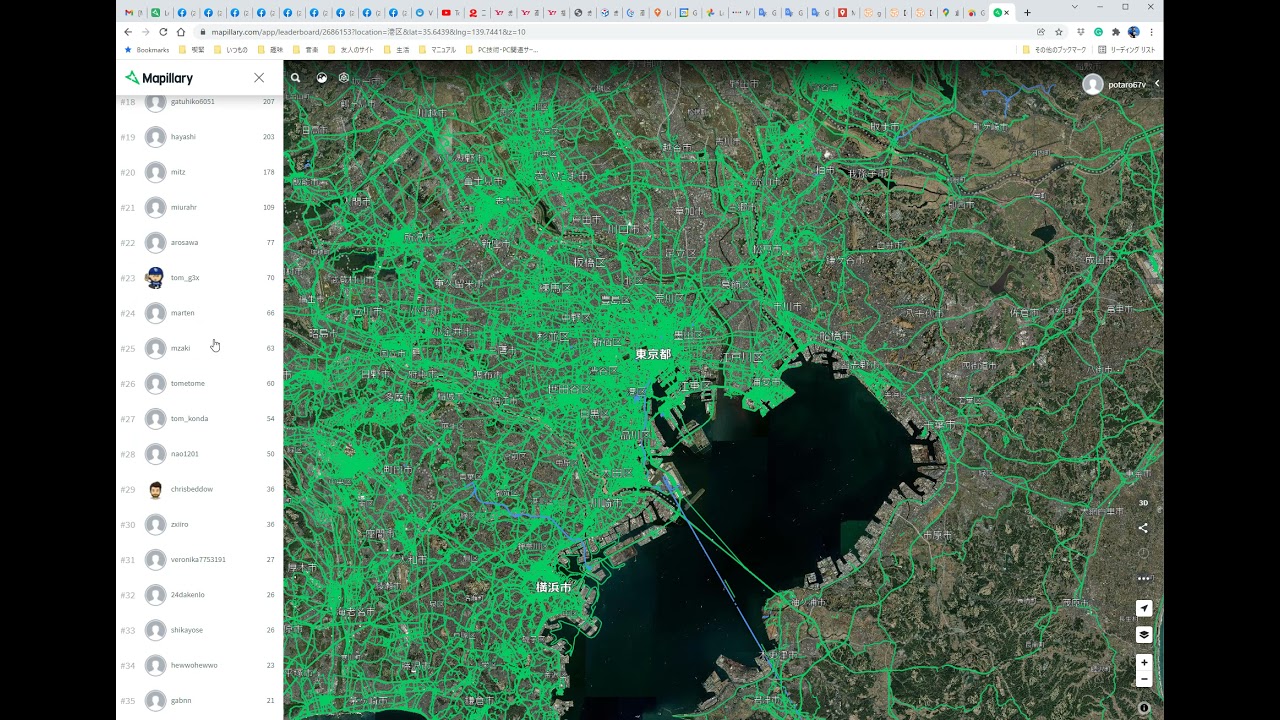
Task: Open miurahr leaderboard entry
Action: pos(199,207)
